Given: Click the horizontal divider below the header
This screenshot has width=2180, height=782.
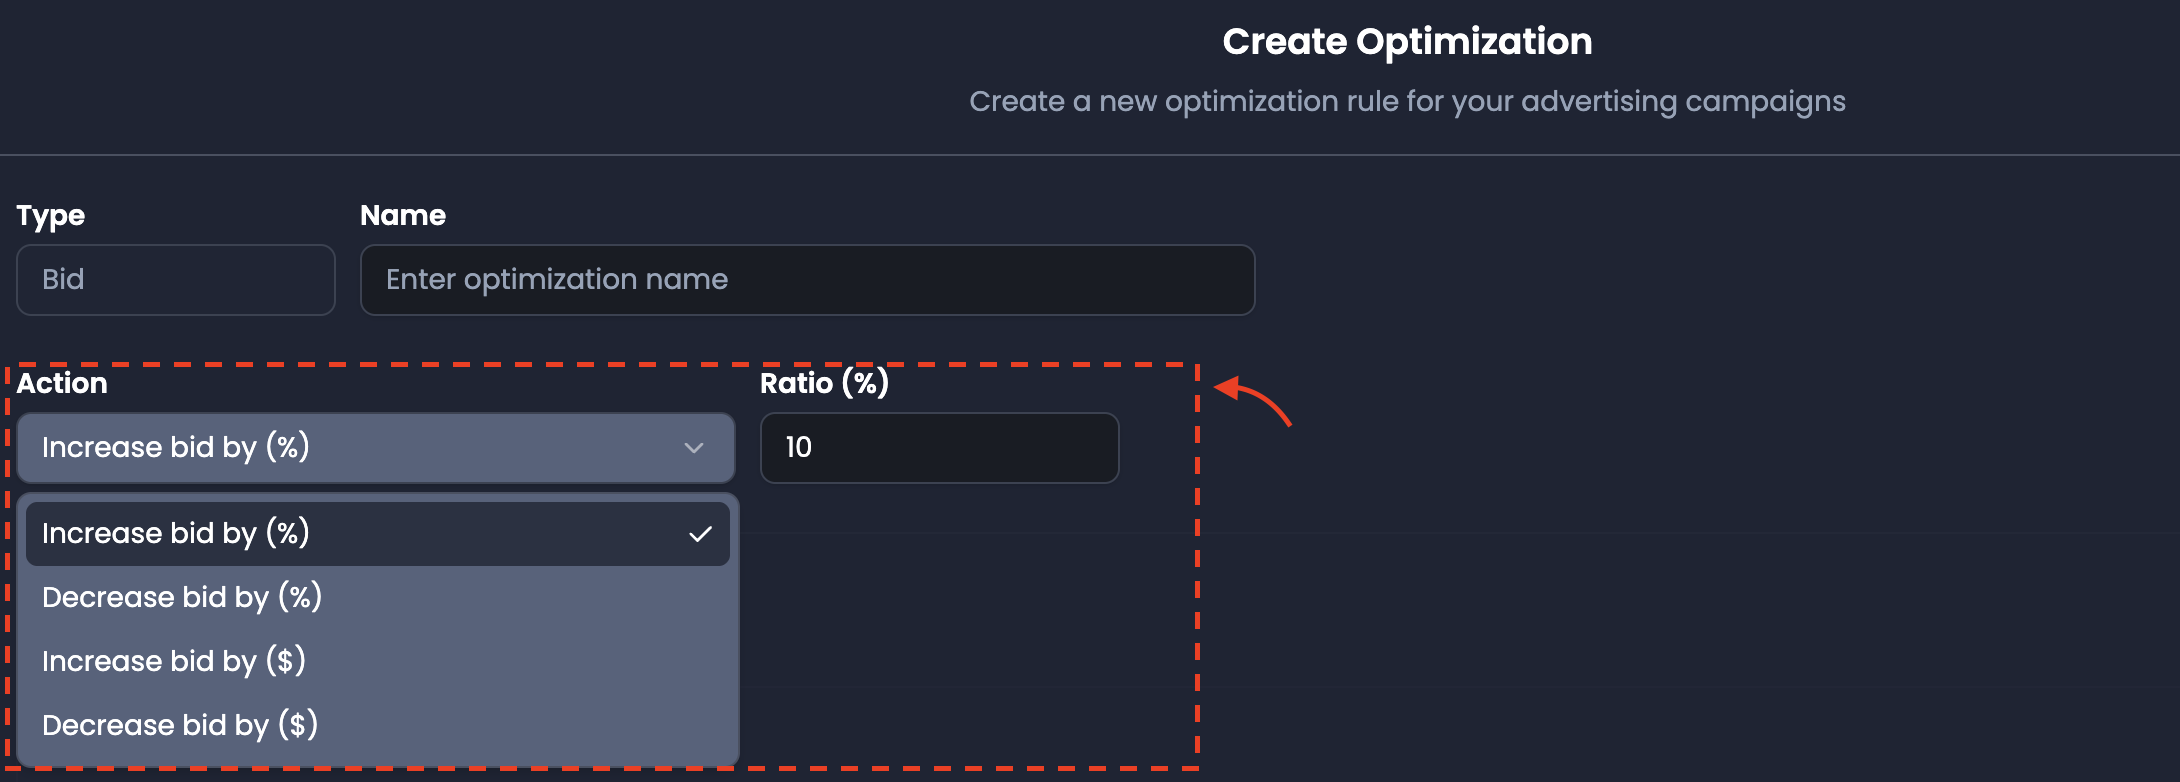Looking at the screenshot, I should [x=1090, y=155].
